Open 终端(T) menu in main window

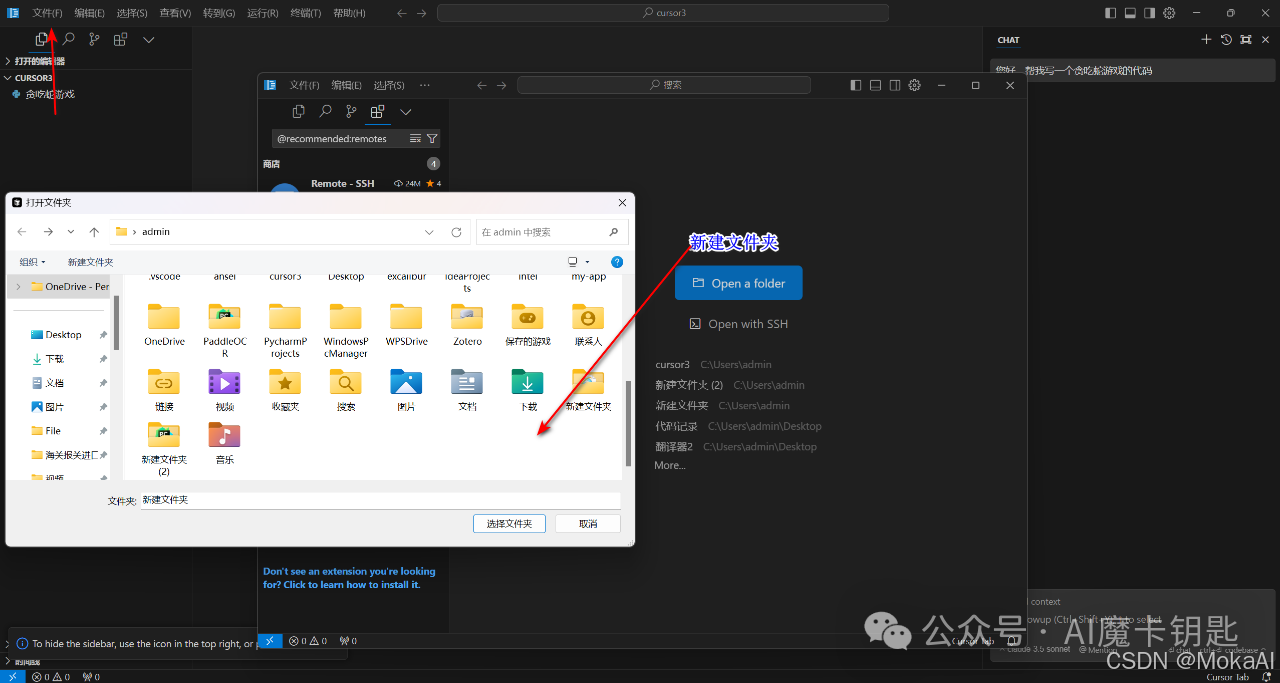pyautogui.click(x=306, y=13)
